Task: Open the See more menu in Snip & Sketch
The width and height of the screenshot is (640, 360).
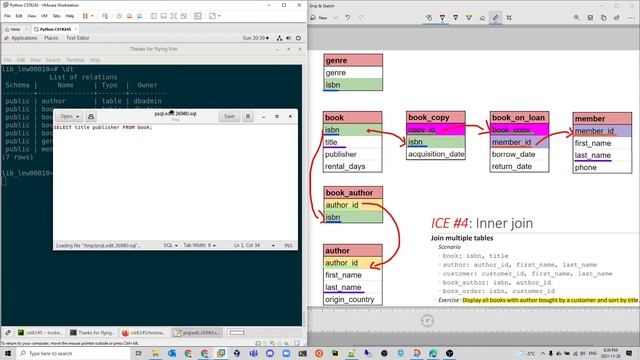Action: tap(631, 18)
